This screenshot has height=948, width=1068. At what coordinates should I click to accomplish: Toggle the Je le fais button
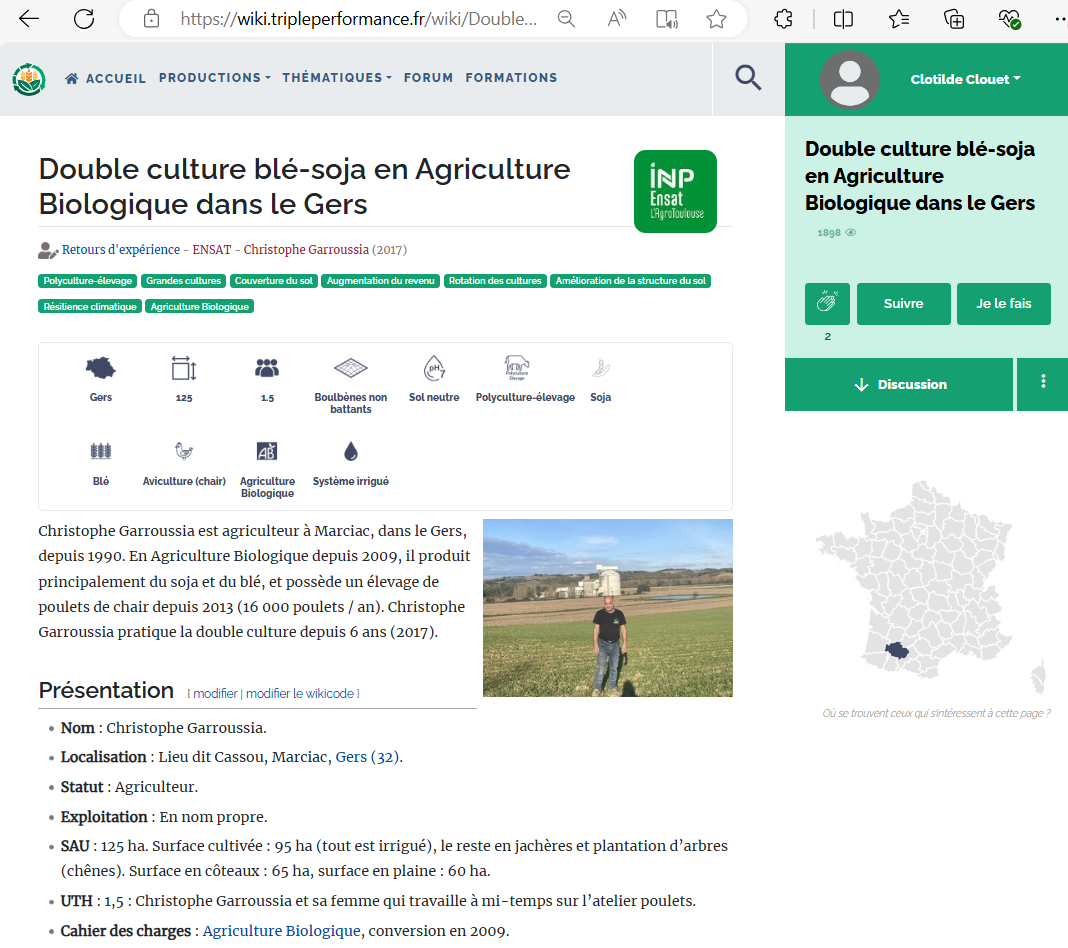(x=1003, y=304)
